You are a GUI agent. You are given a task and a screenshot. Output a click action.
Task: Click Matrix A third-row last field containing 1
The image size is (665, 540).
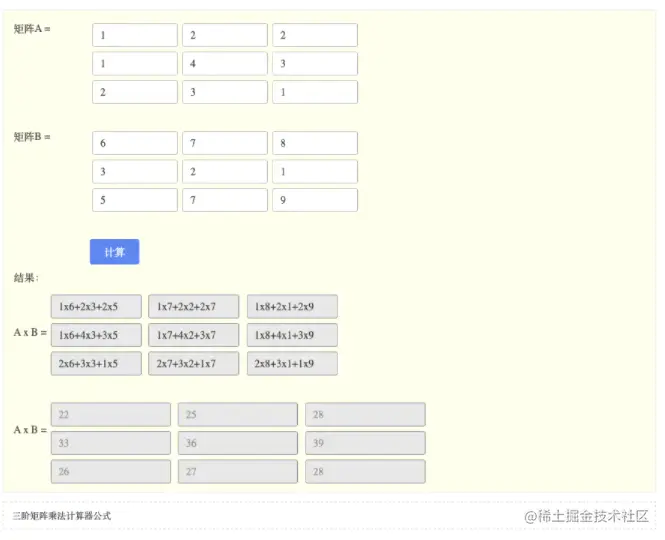(315, 92)
